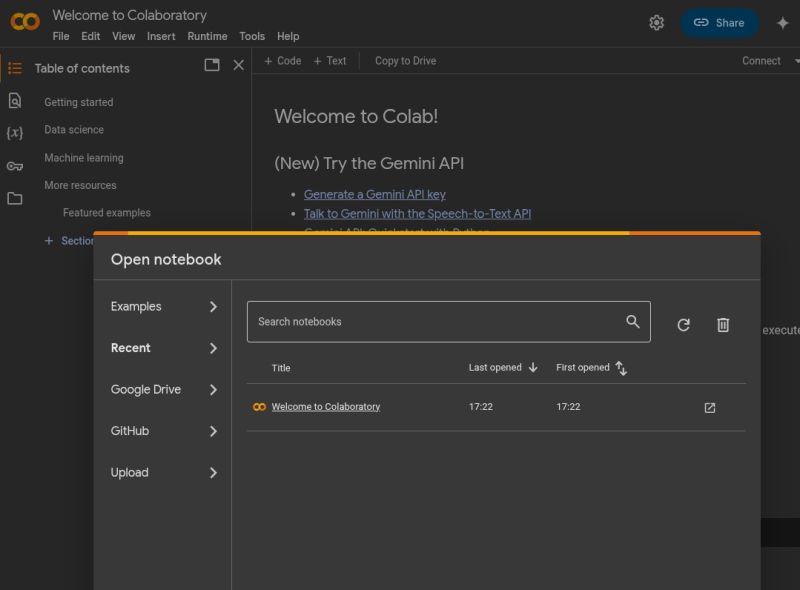
Task: Open Welcome to Colaboratory in a new tab
Action: click(710, 407)
